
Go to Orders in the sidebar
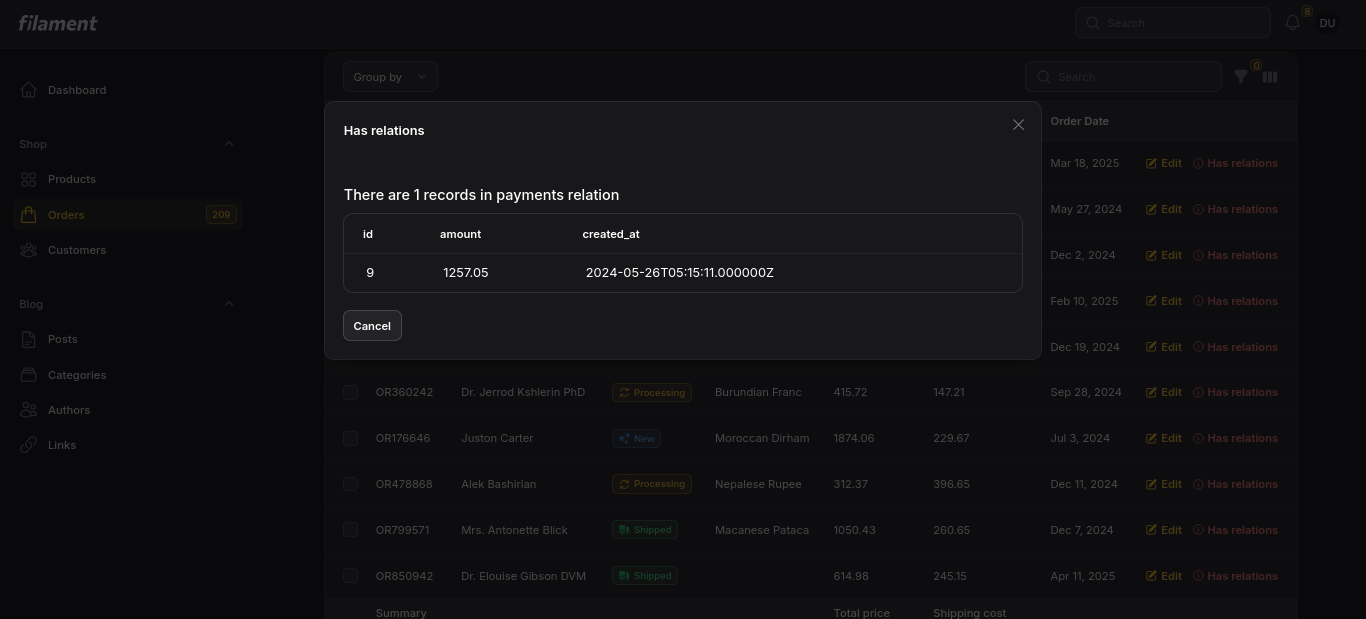tap(66, 215)
